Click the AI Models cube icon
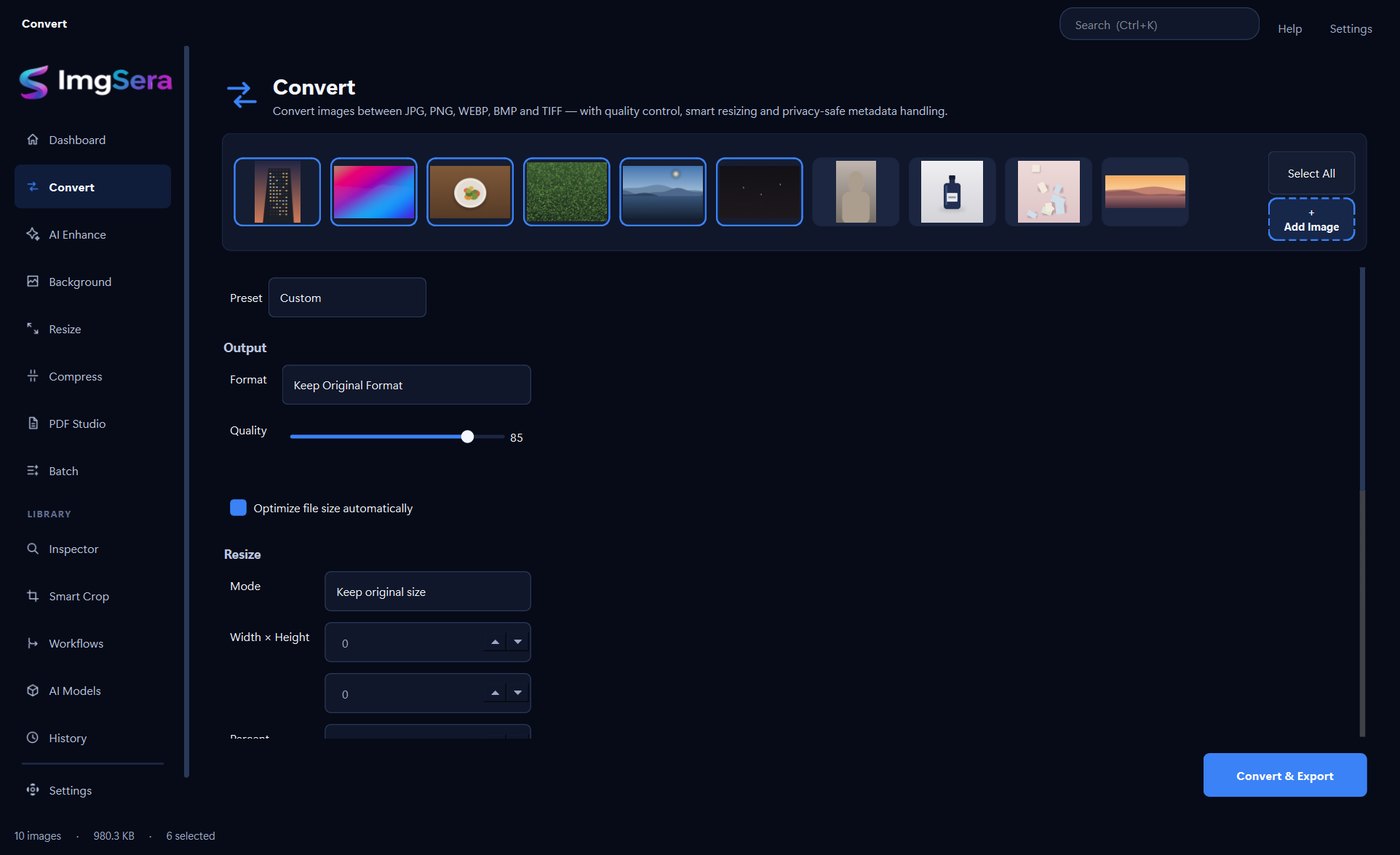1400x855 pixels. point(33,691)
